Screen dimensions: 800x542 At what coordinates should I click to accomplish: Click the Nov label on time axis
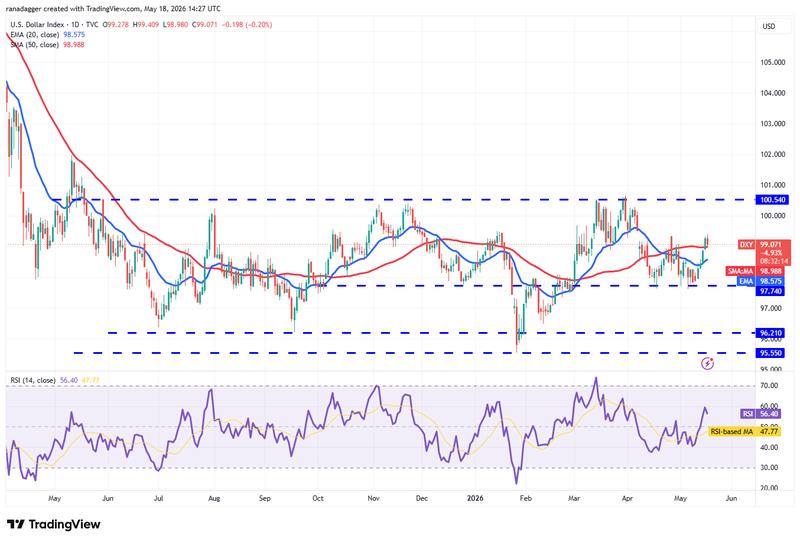[x=373, y=498]
